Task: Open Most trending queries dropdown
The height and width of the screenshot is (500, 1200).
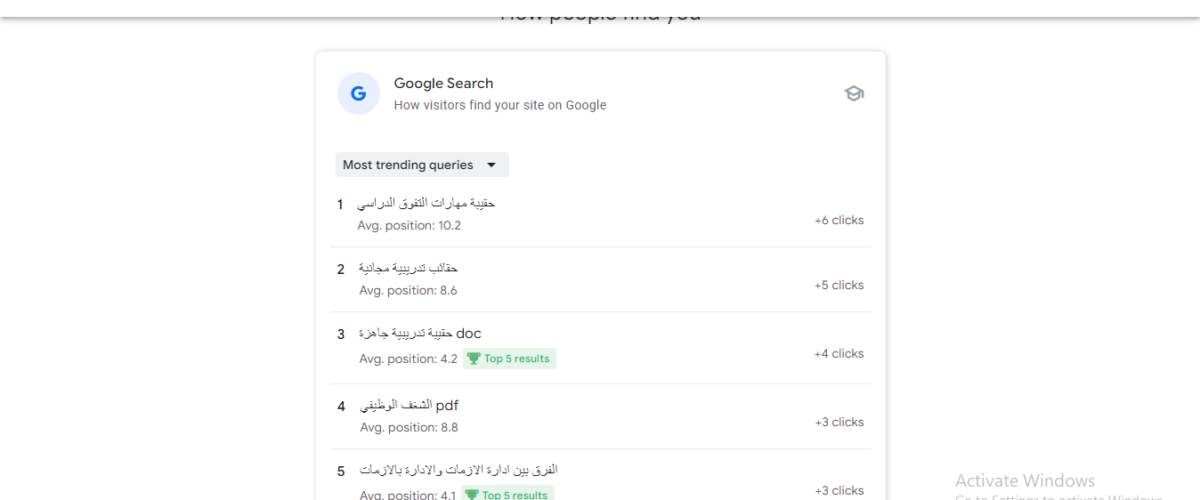Action: [x=422, y=165]
